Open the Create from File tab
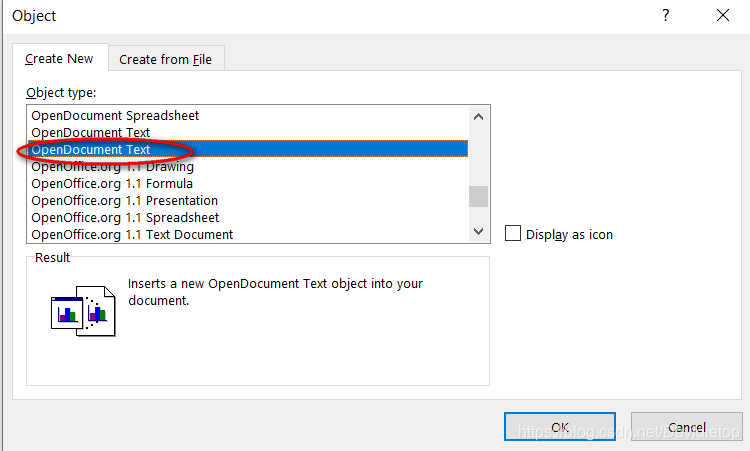750x451 pixels. [x=165, y=59]
